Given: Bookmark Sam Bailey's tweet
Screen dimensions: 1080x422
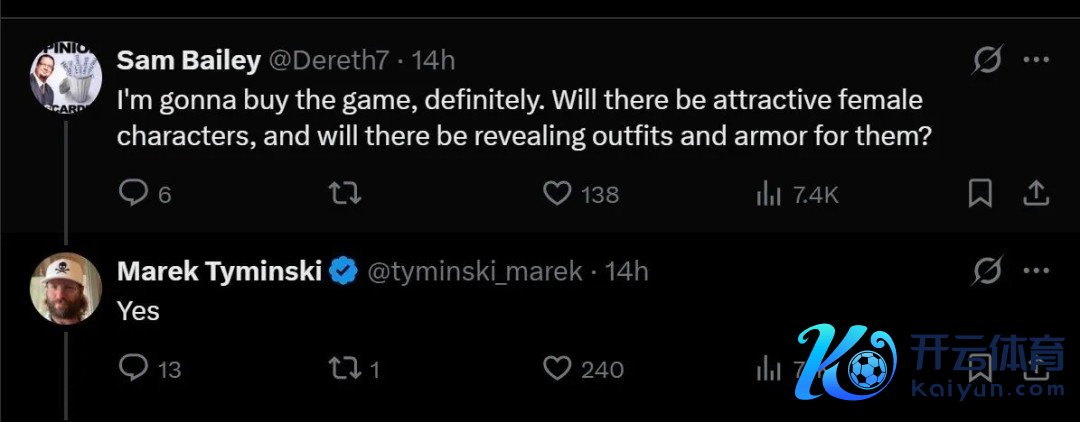Looking at the screenshot, I should (x=980, y=192).
